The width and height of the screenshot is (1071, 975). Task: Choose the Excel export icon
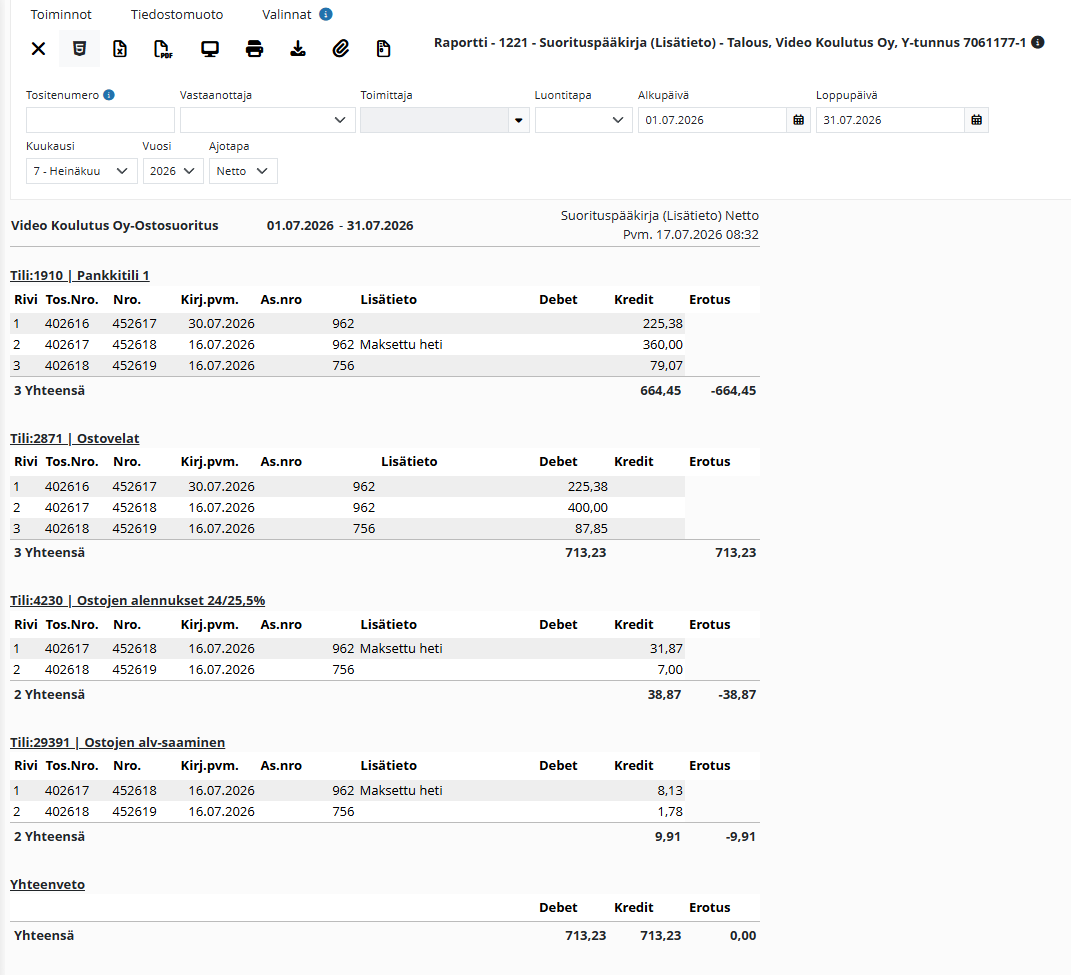click(x=120, y=49)
